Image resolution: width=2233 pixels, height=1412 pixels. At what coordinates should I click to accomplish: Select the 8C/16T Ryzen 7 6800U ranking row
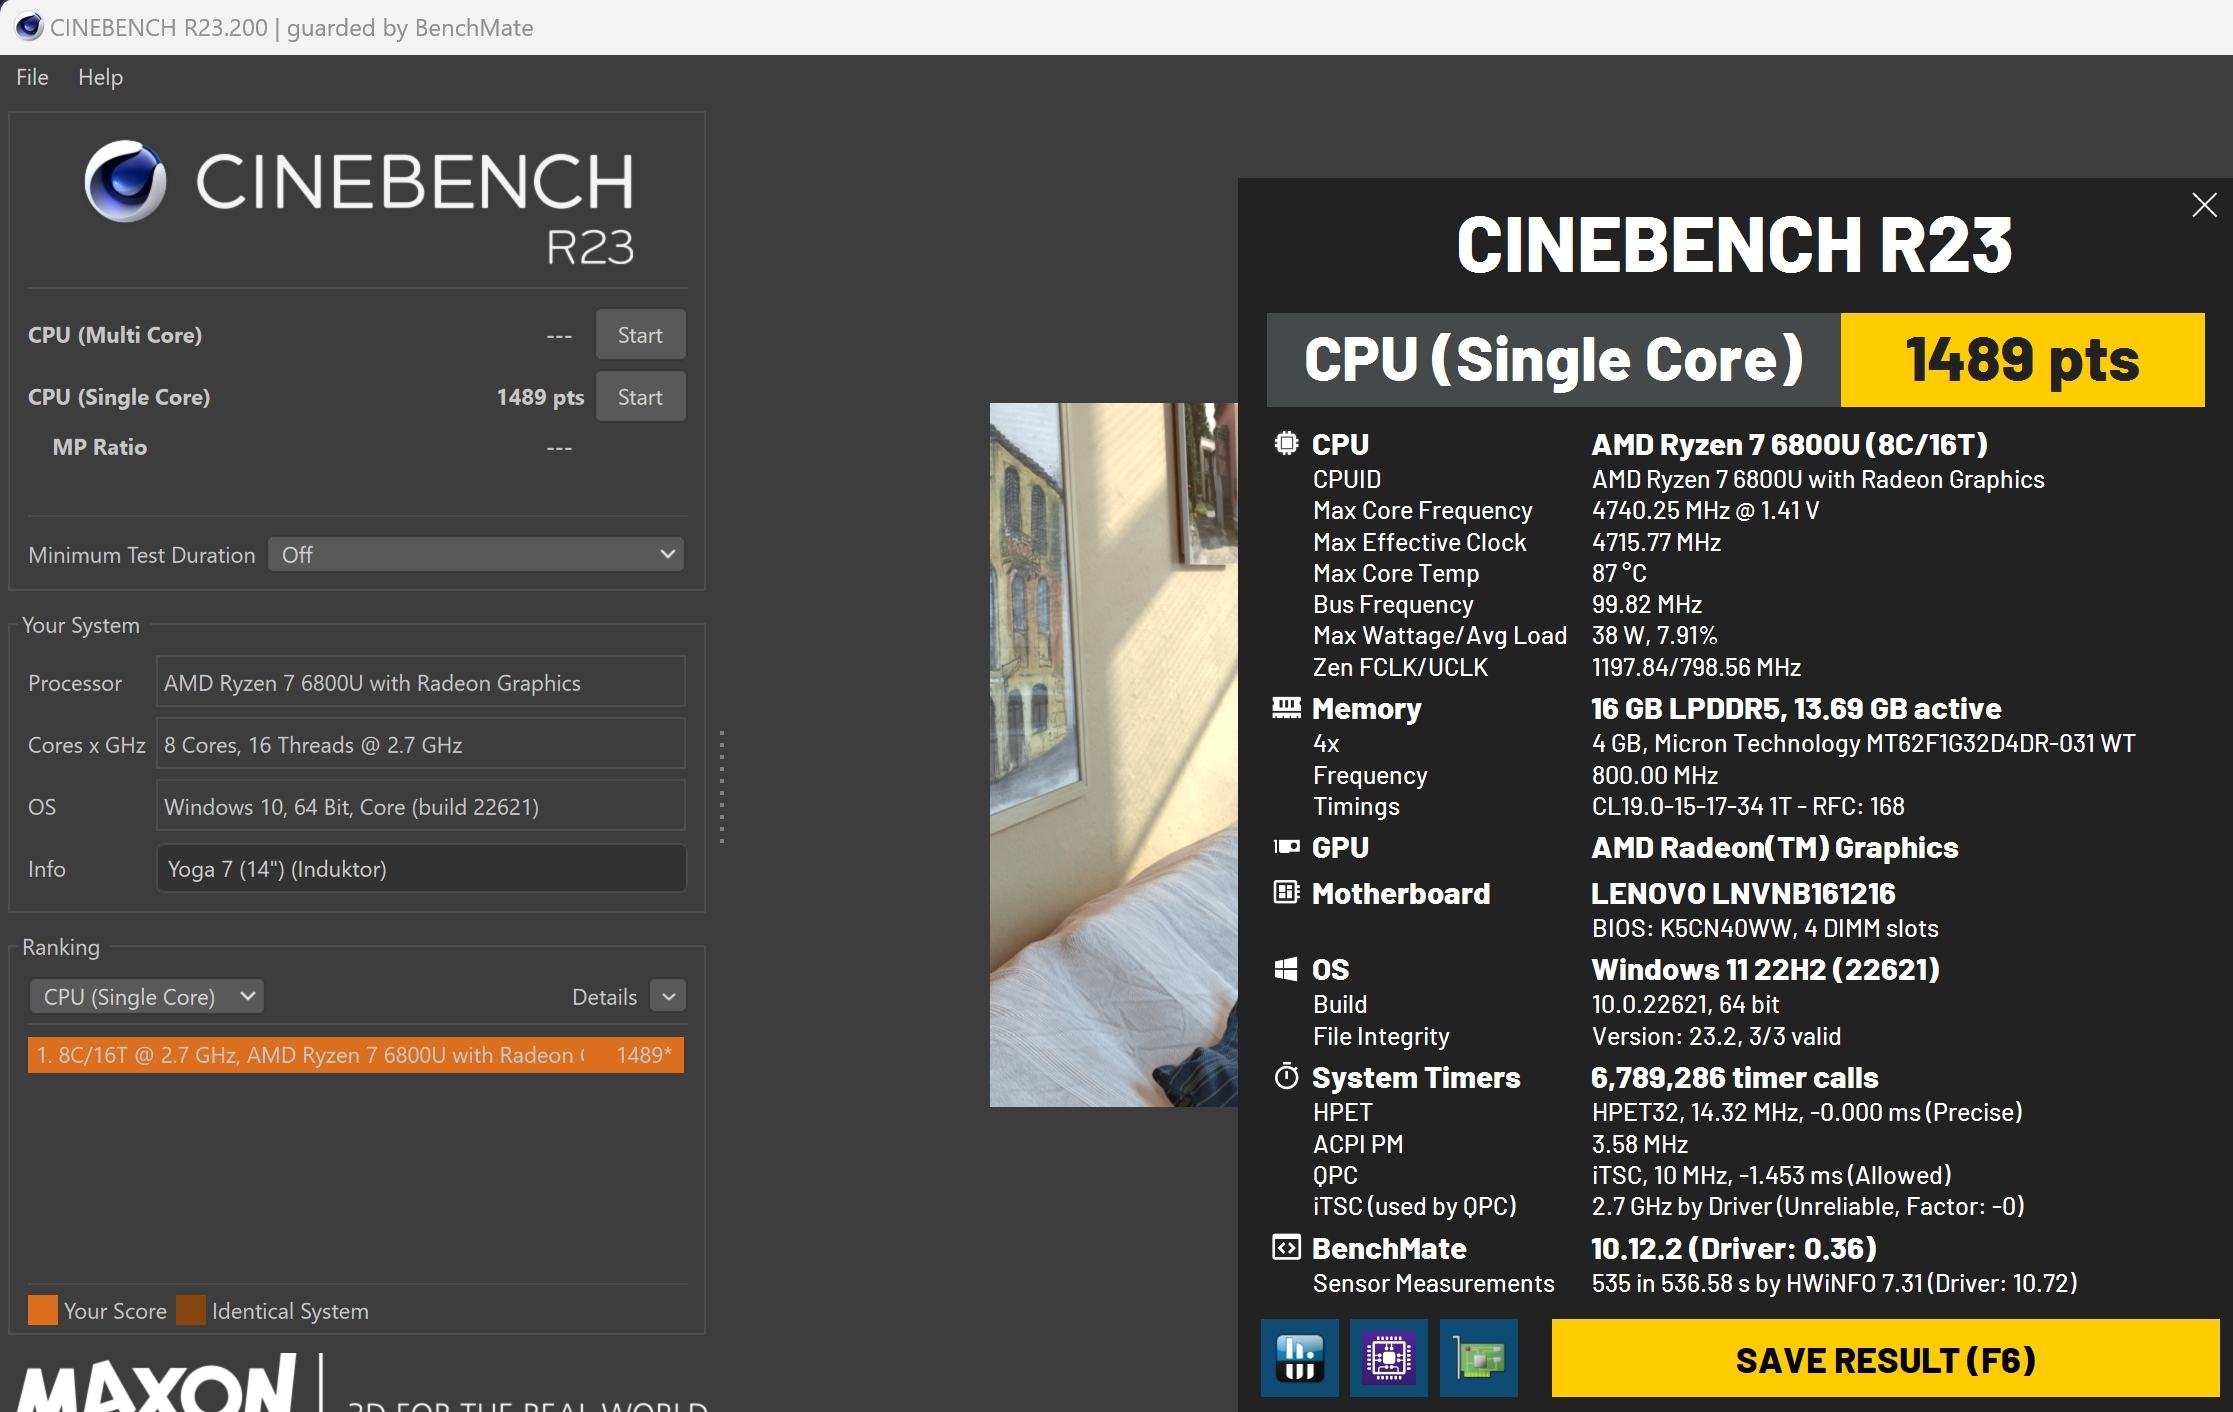(356, 1055)
